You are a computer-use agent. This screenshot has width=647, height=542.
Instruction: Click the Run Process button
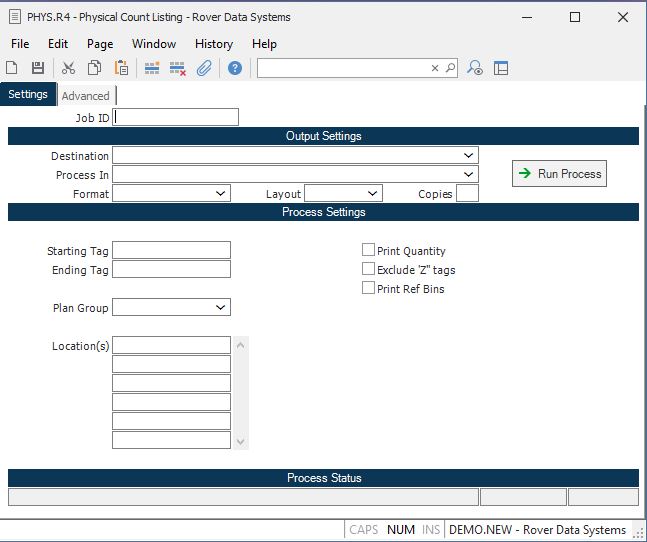click(559, 174)
